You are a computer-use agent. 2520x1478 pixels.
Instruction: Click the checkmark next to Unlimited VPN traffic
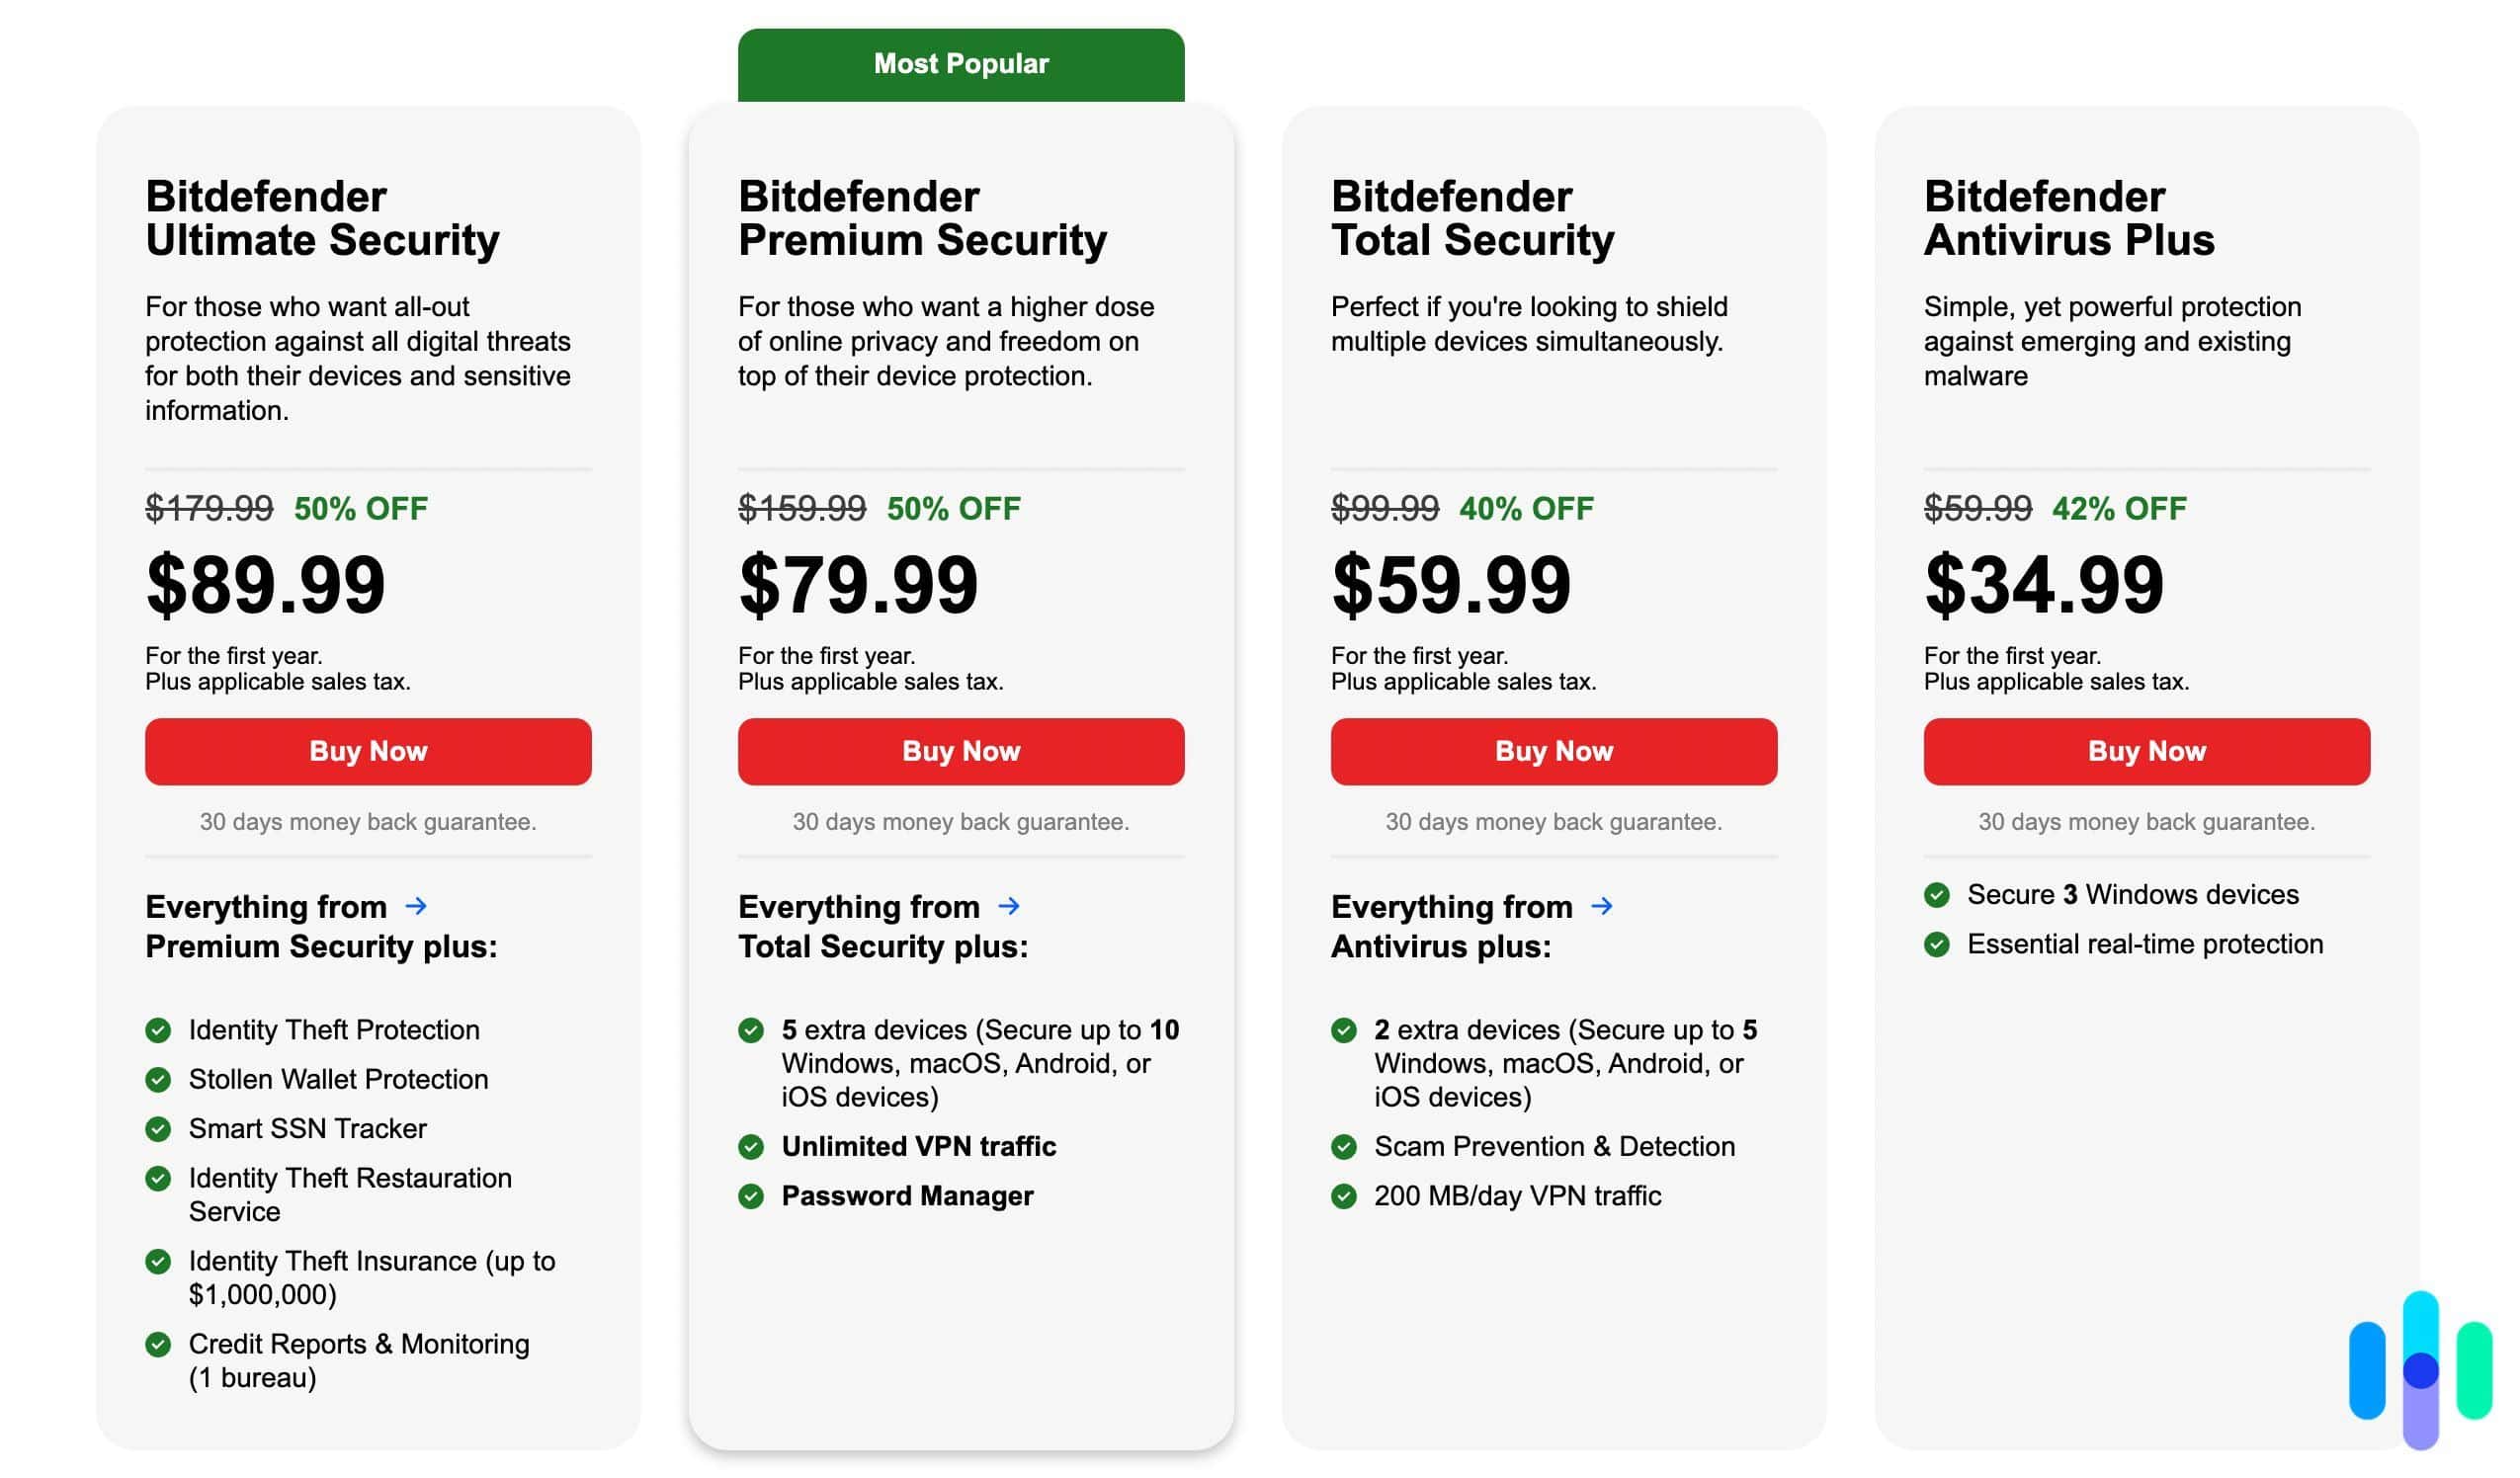(x=753, y=1147)
